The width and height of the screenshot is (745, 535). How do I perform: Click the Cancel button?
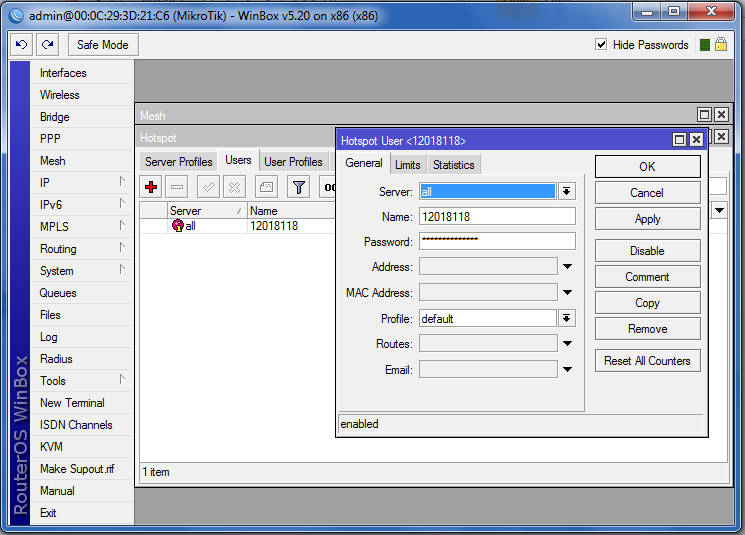[648, 193]
